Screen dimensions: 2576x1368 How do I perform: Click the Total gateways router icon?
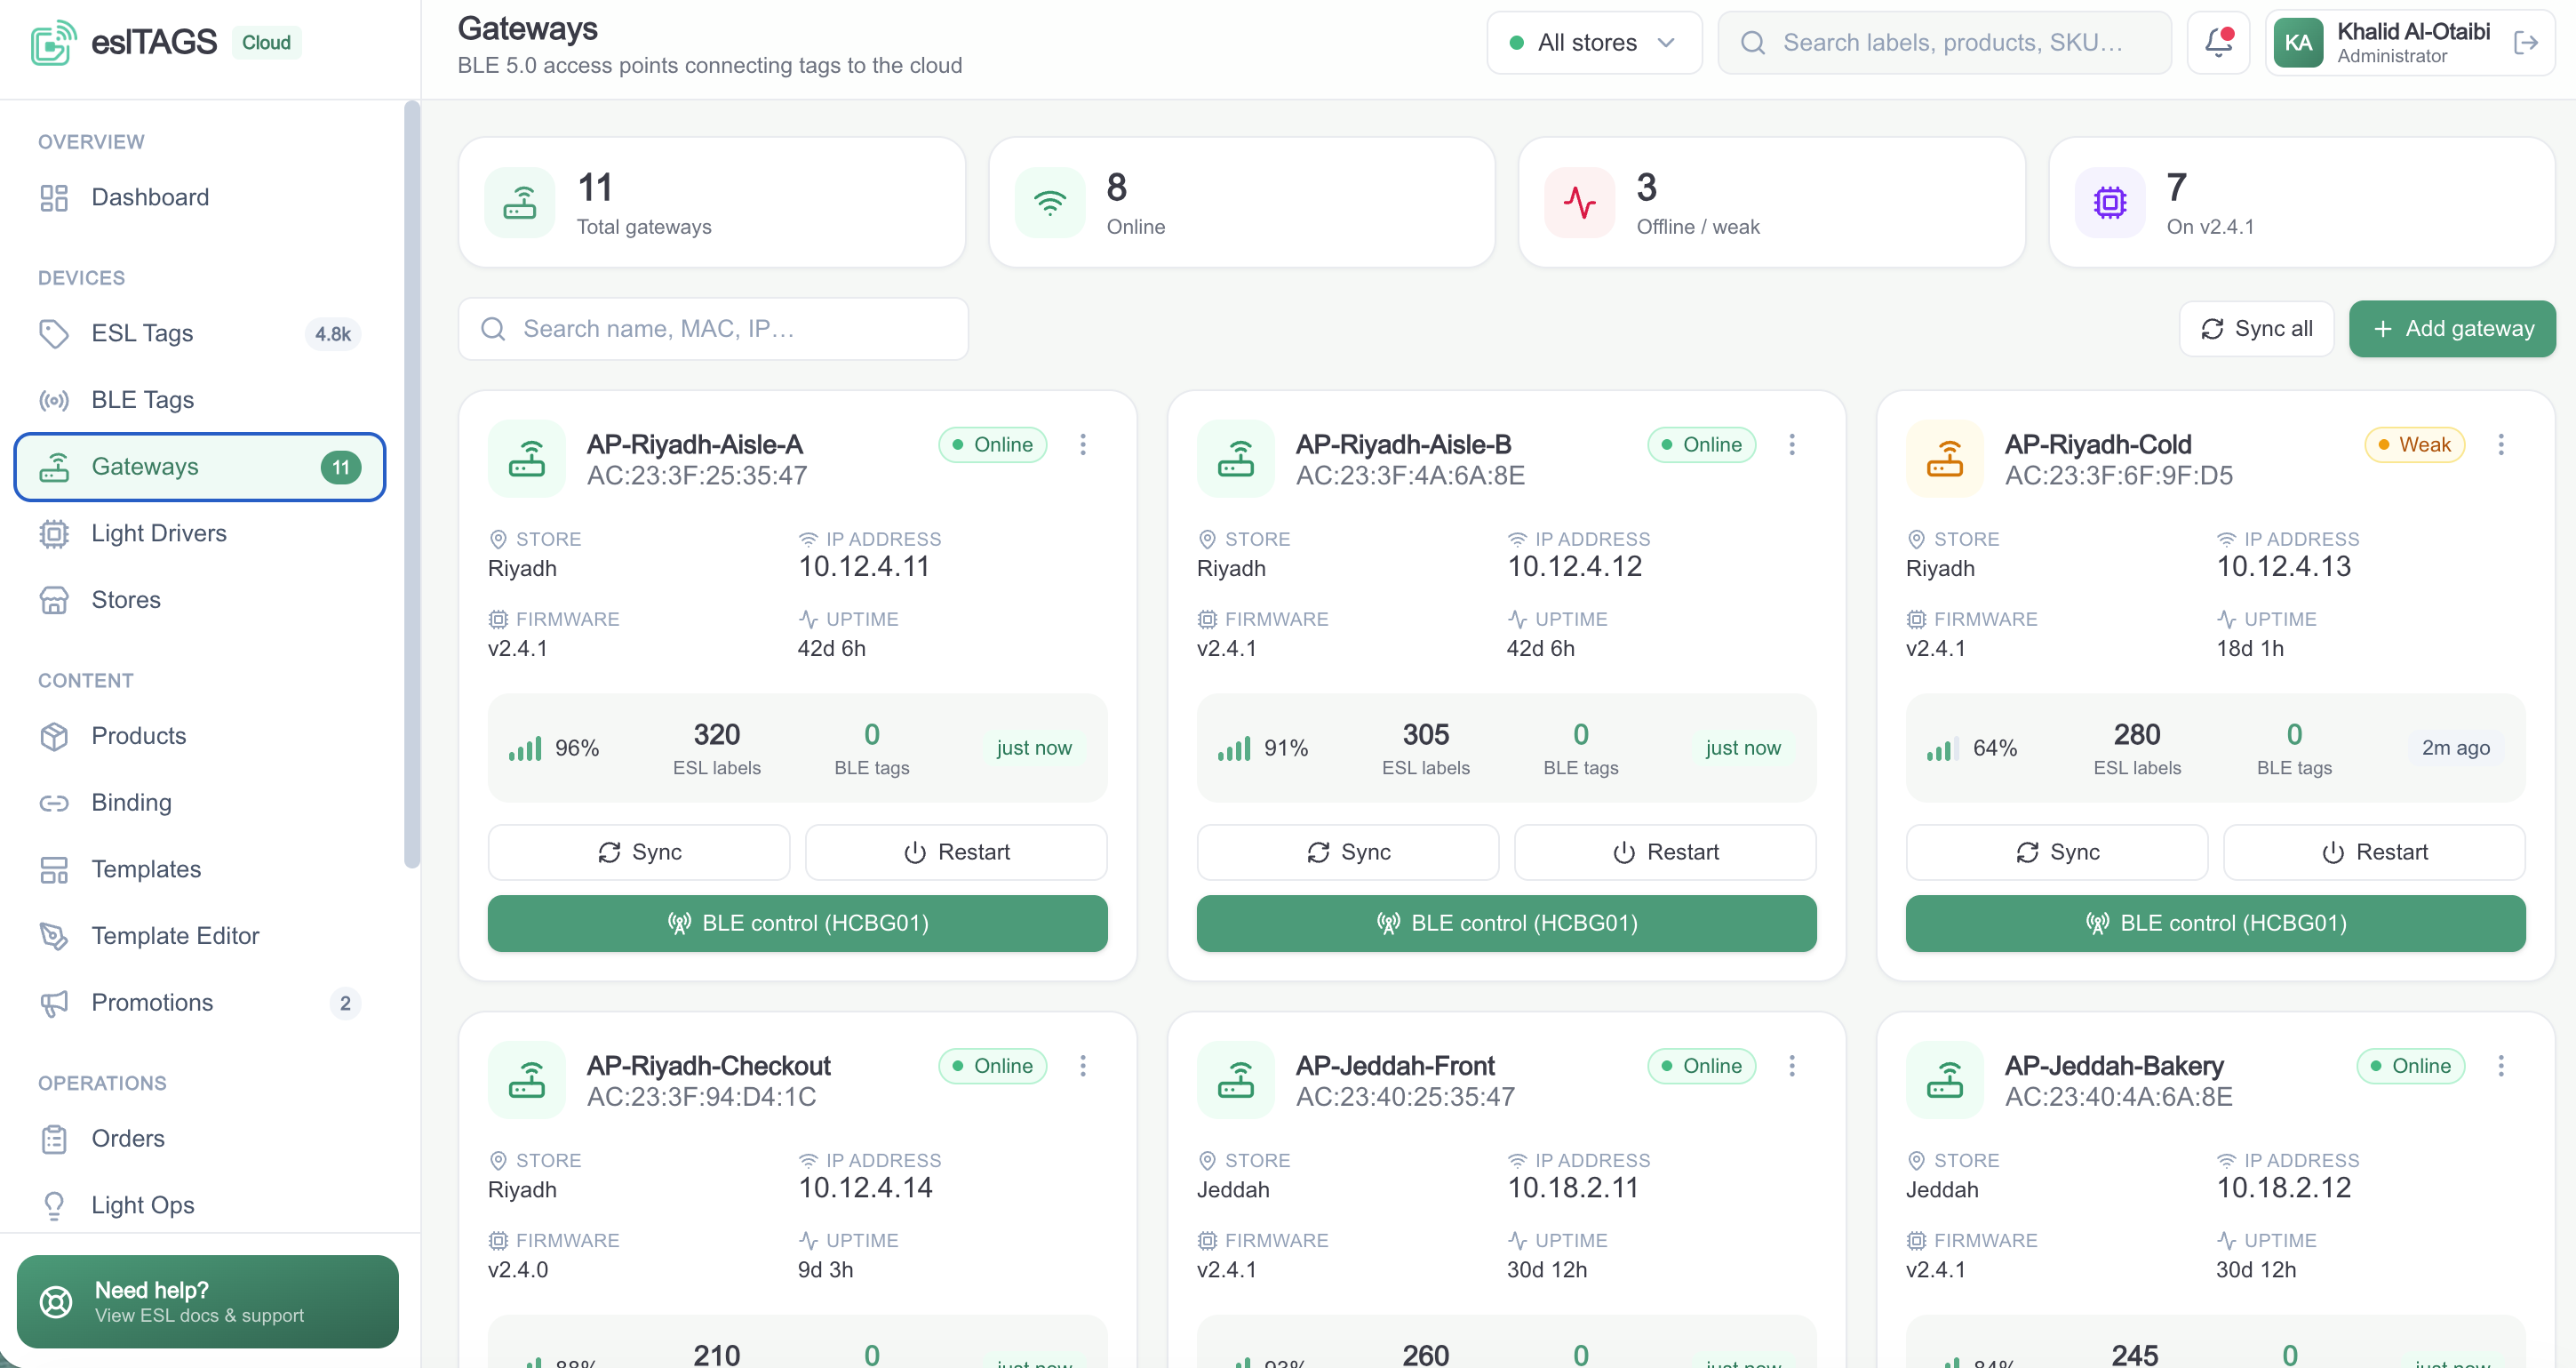tap(520, 202)
